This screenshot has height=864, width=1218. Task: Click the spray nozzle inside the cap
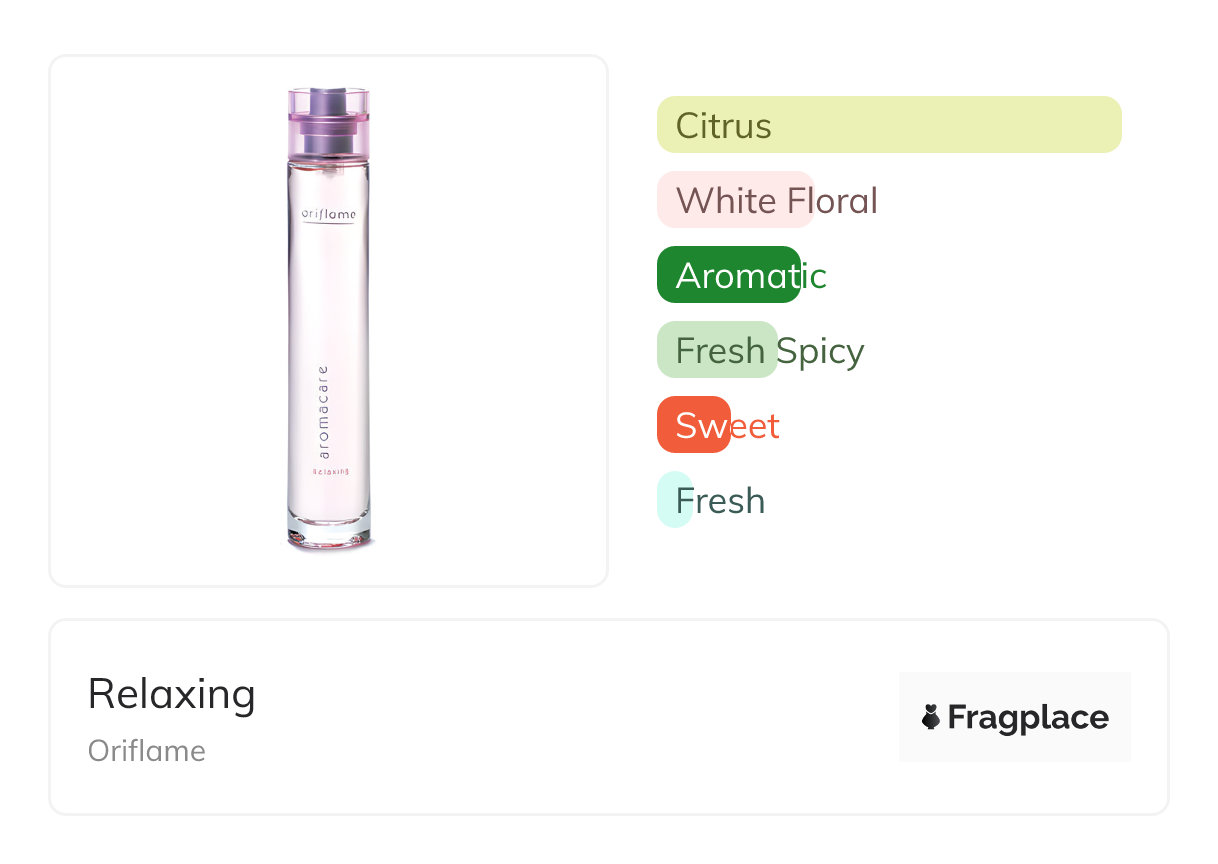click(x=329, y=99)
